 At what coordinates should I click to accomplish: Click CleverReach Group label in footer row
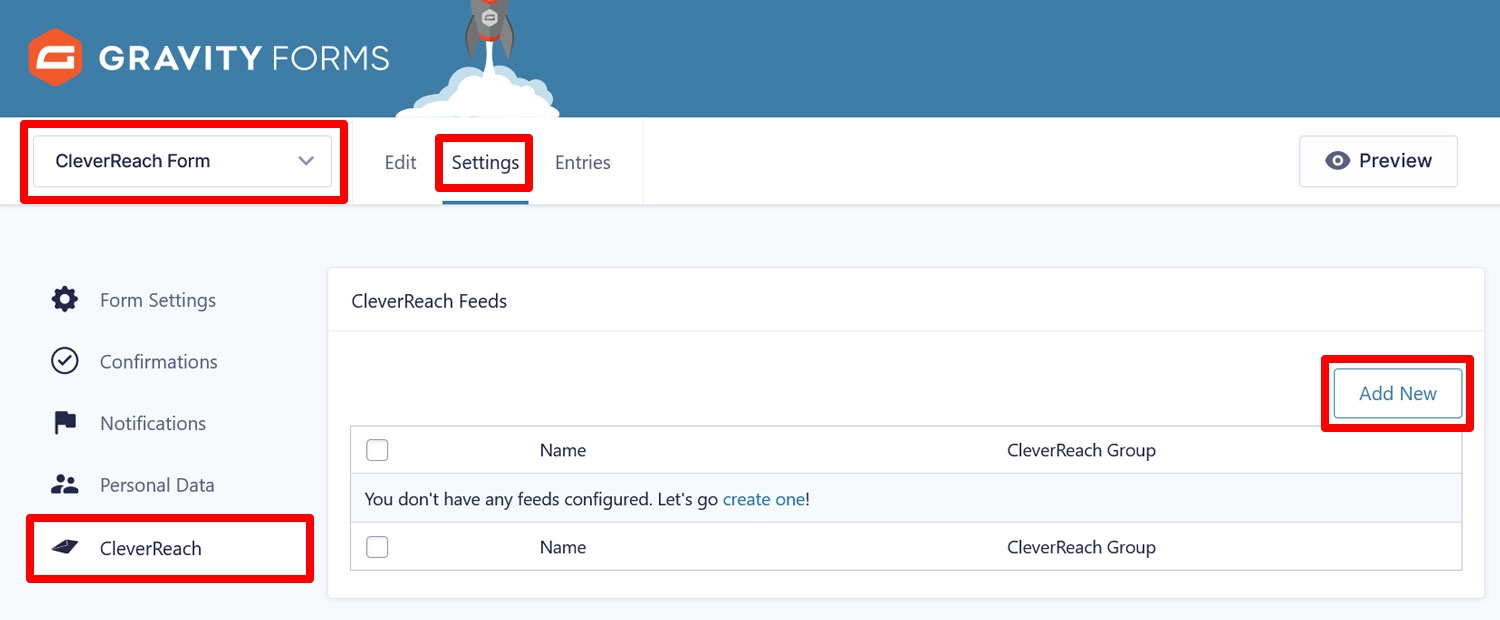[x=1081, y=547]
